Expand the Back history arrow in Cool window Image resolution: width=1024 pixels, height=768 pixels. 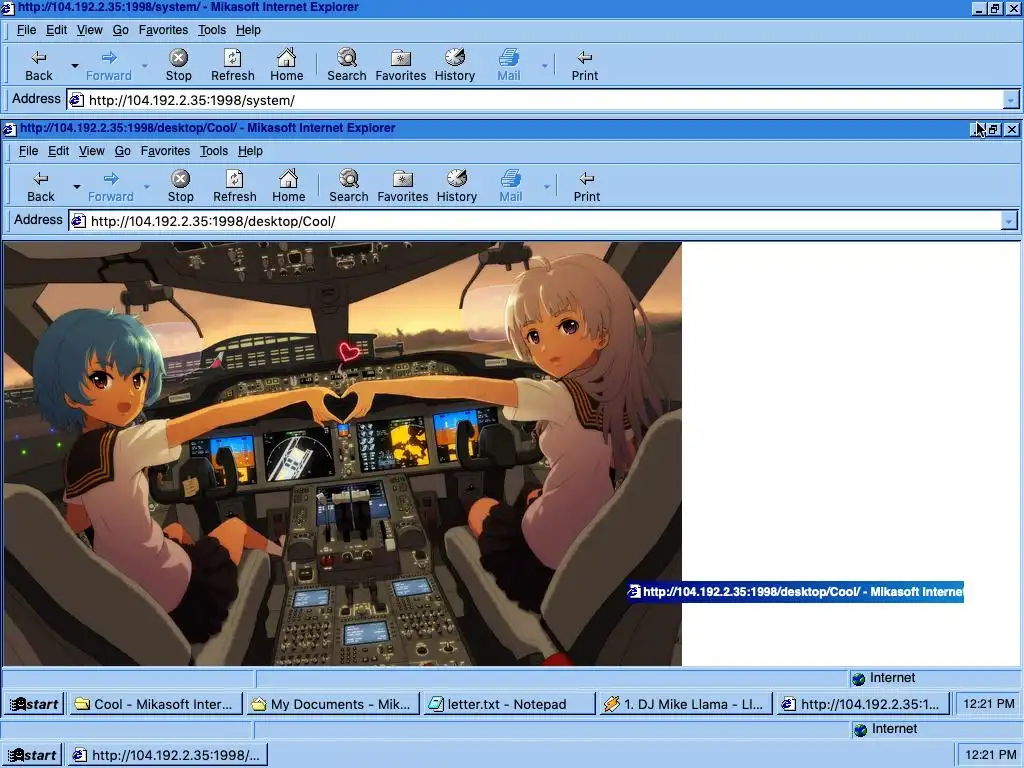[76, 187]
